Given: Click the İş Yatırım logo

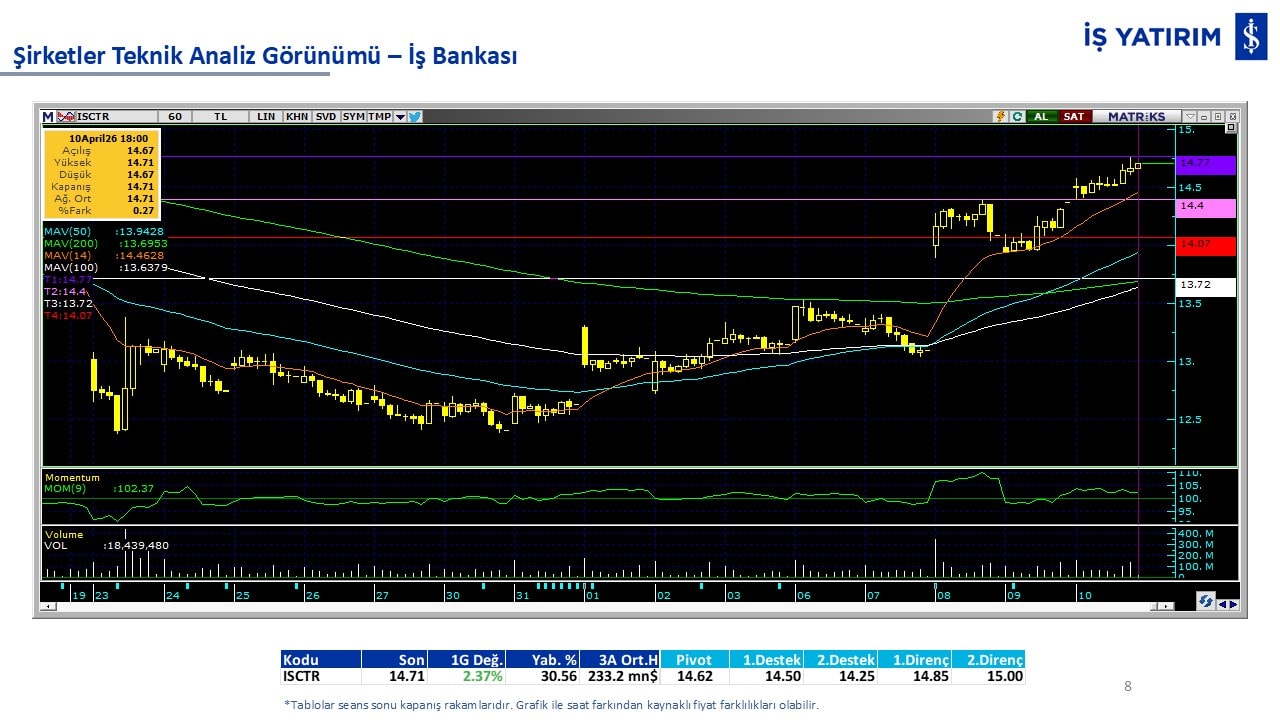Looking at the screenshot, I should click(1174, 37).
